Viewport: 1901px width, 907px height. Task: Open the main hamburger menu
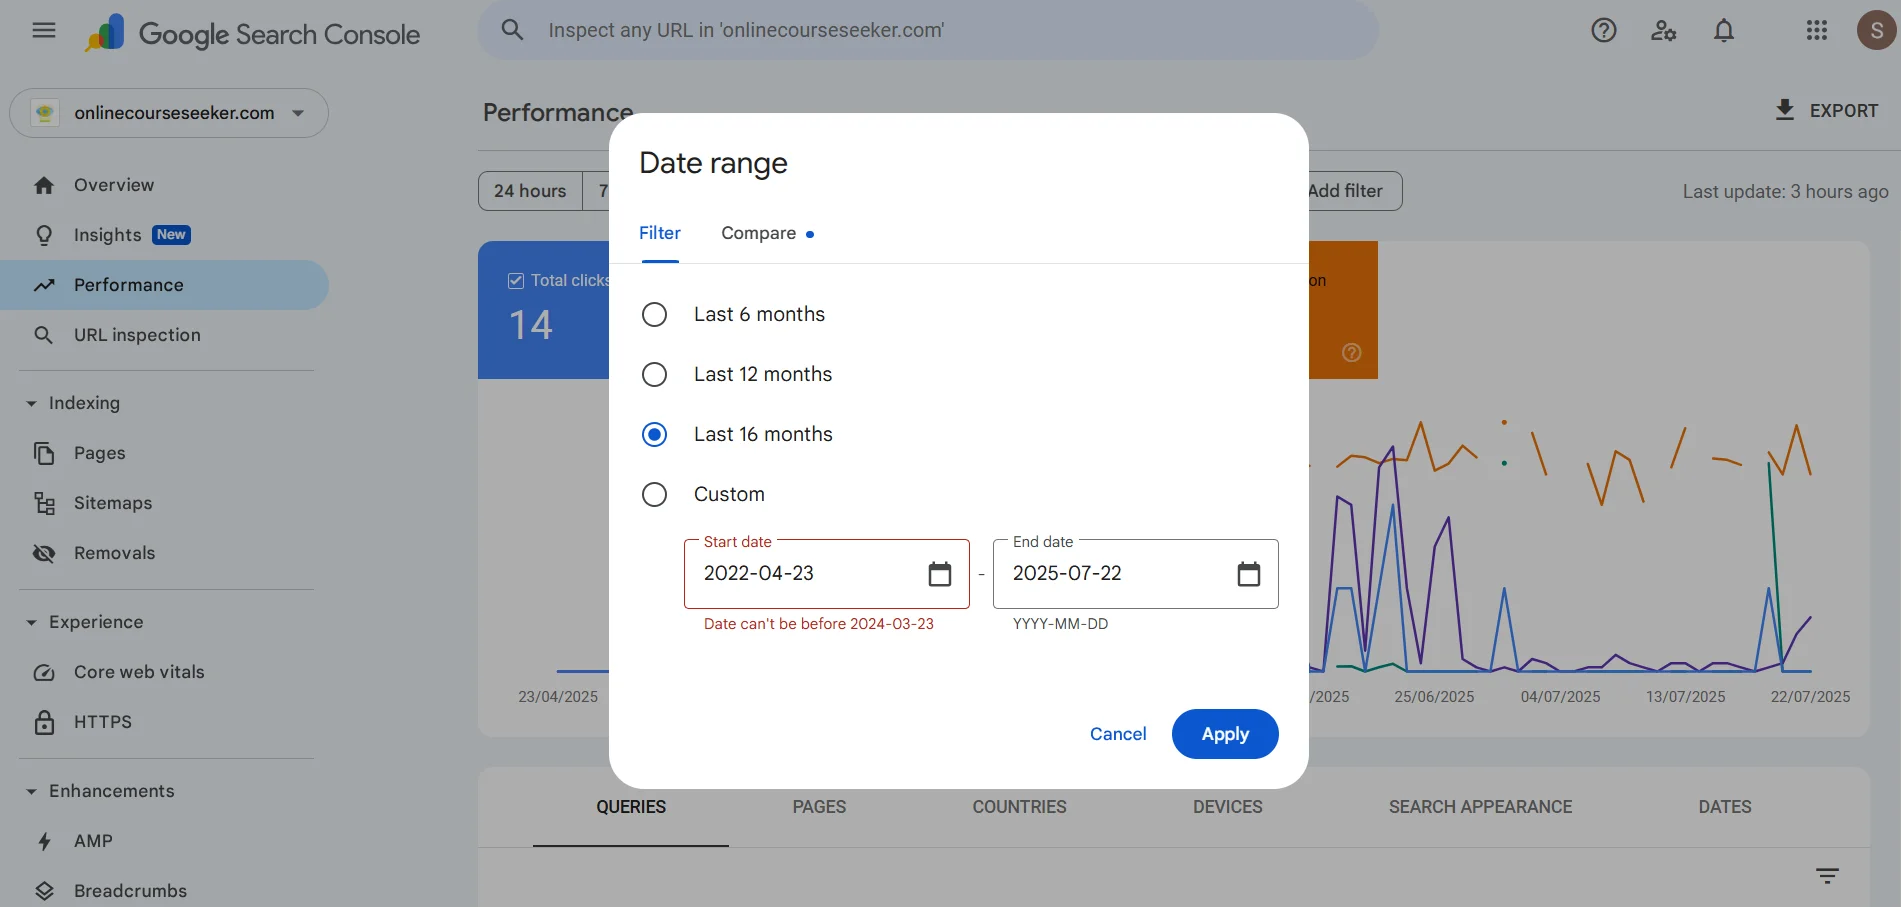tap(44, 30)
